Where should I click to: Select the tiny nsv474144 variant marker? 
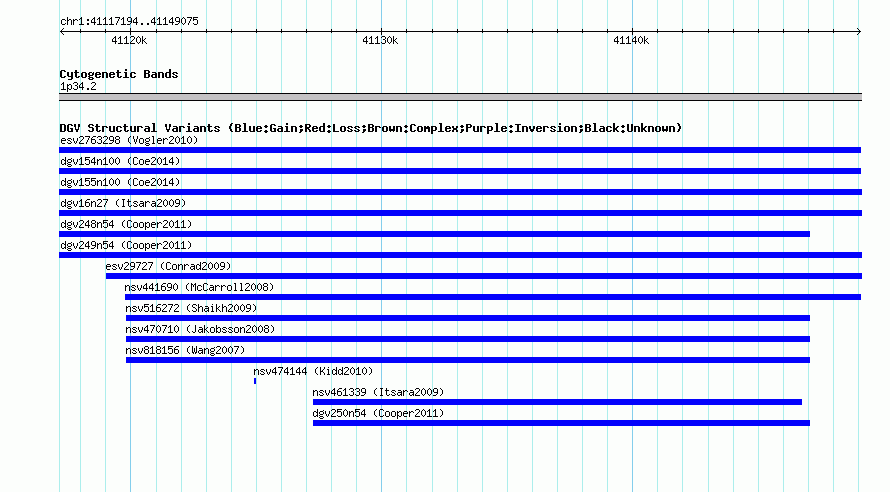pyautogui.click(x=255, y=381)
